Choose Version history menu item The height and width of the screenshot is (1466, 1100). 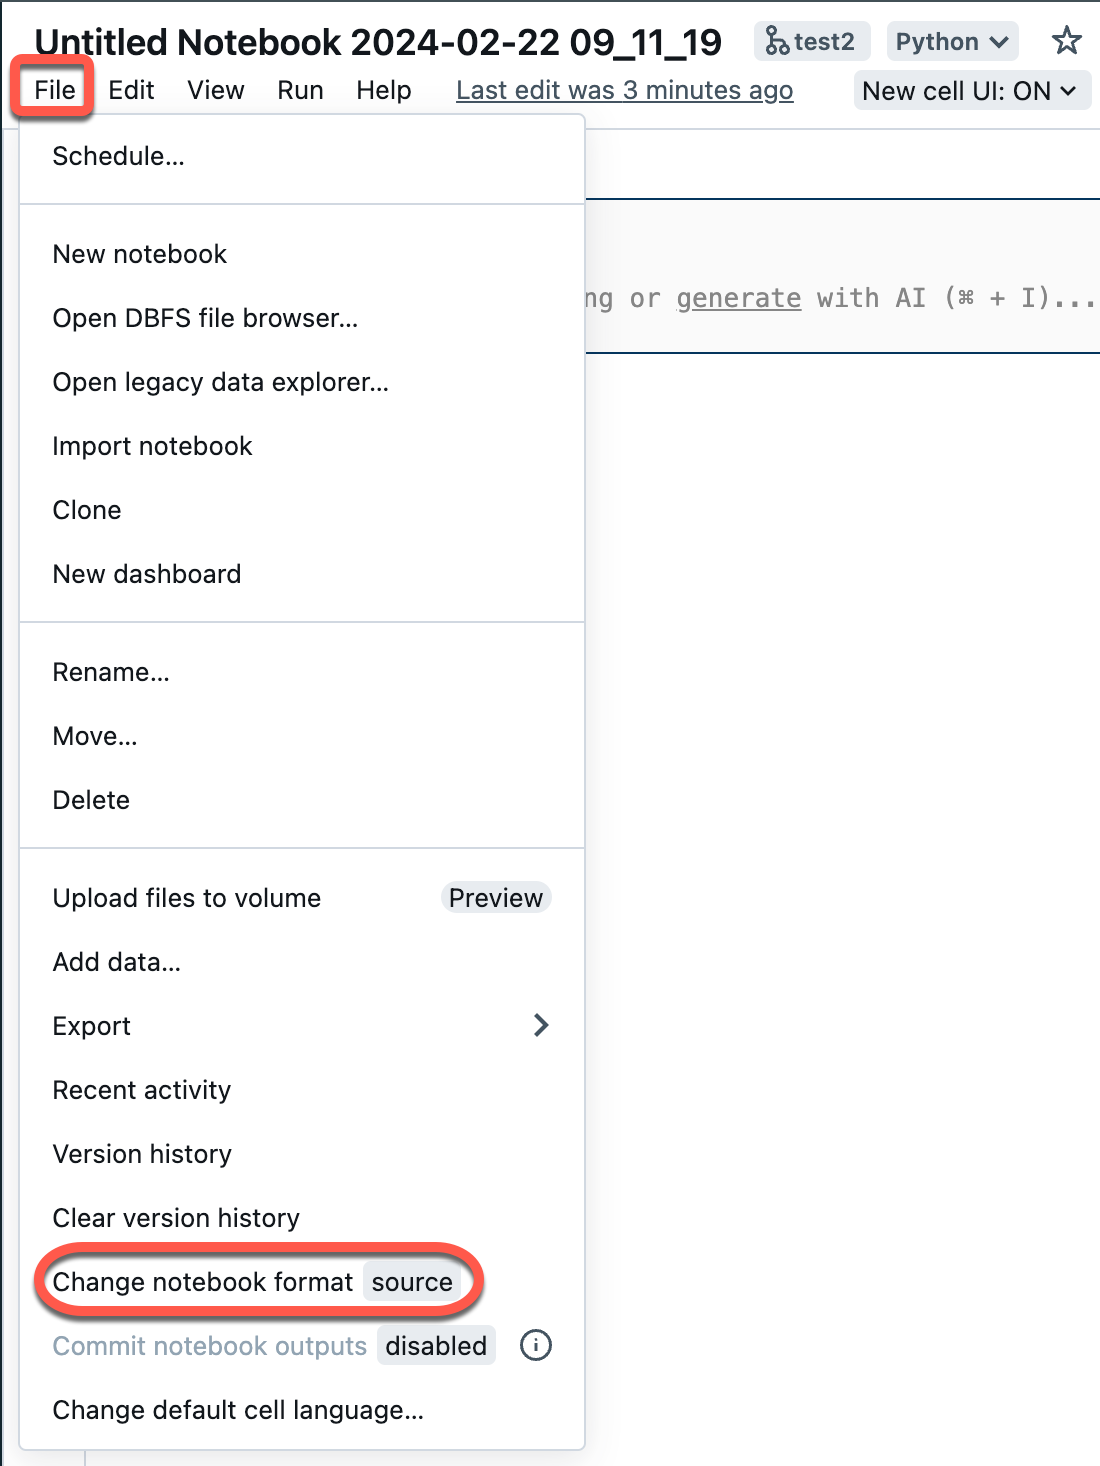[x=302, y=1154]
